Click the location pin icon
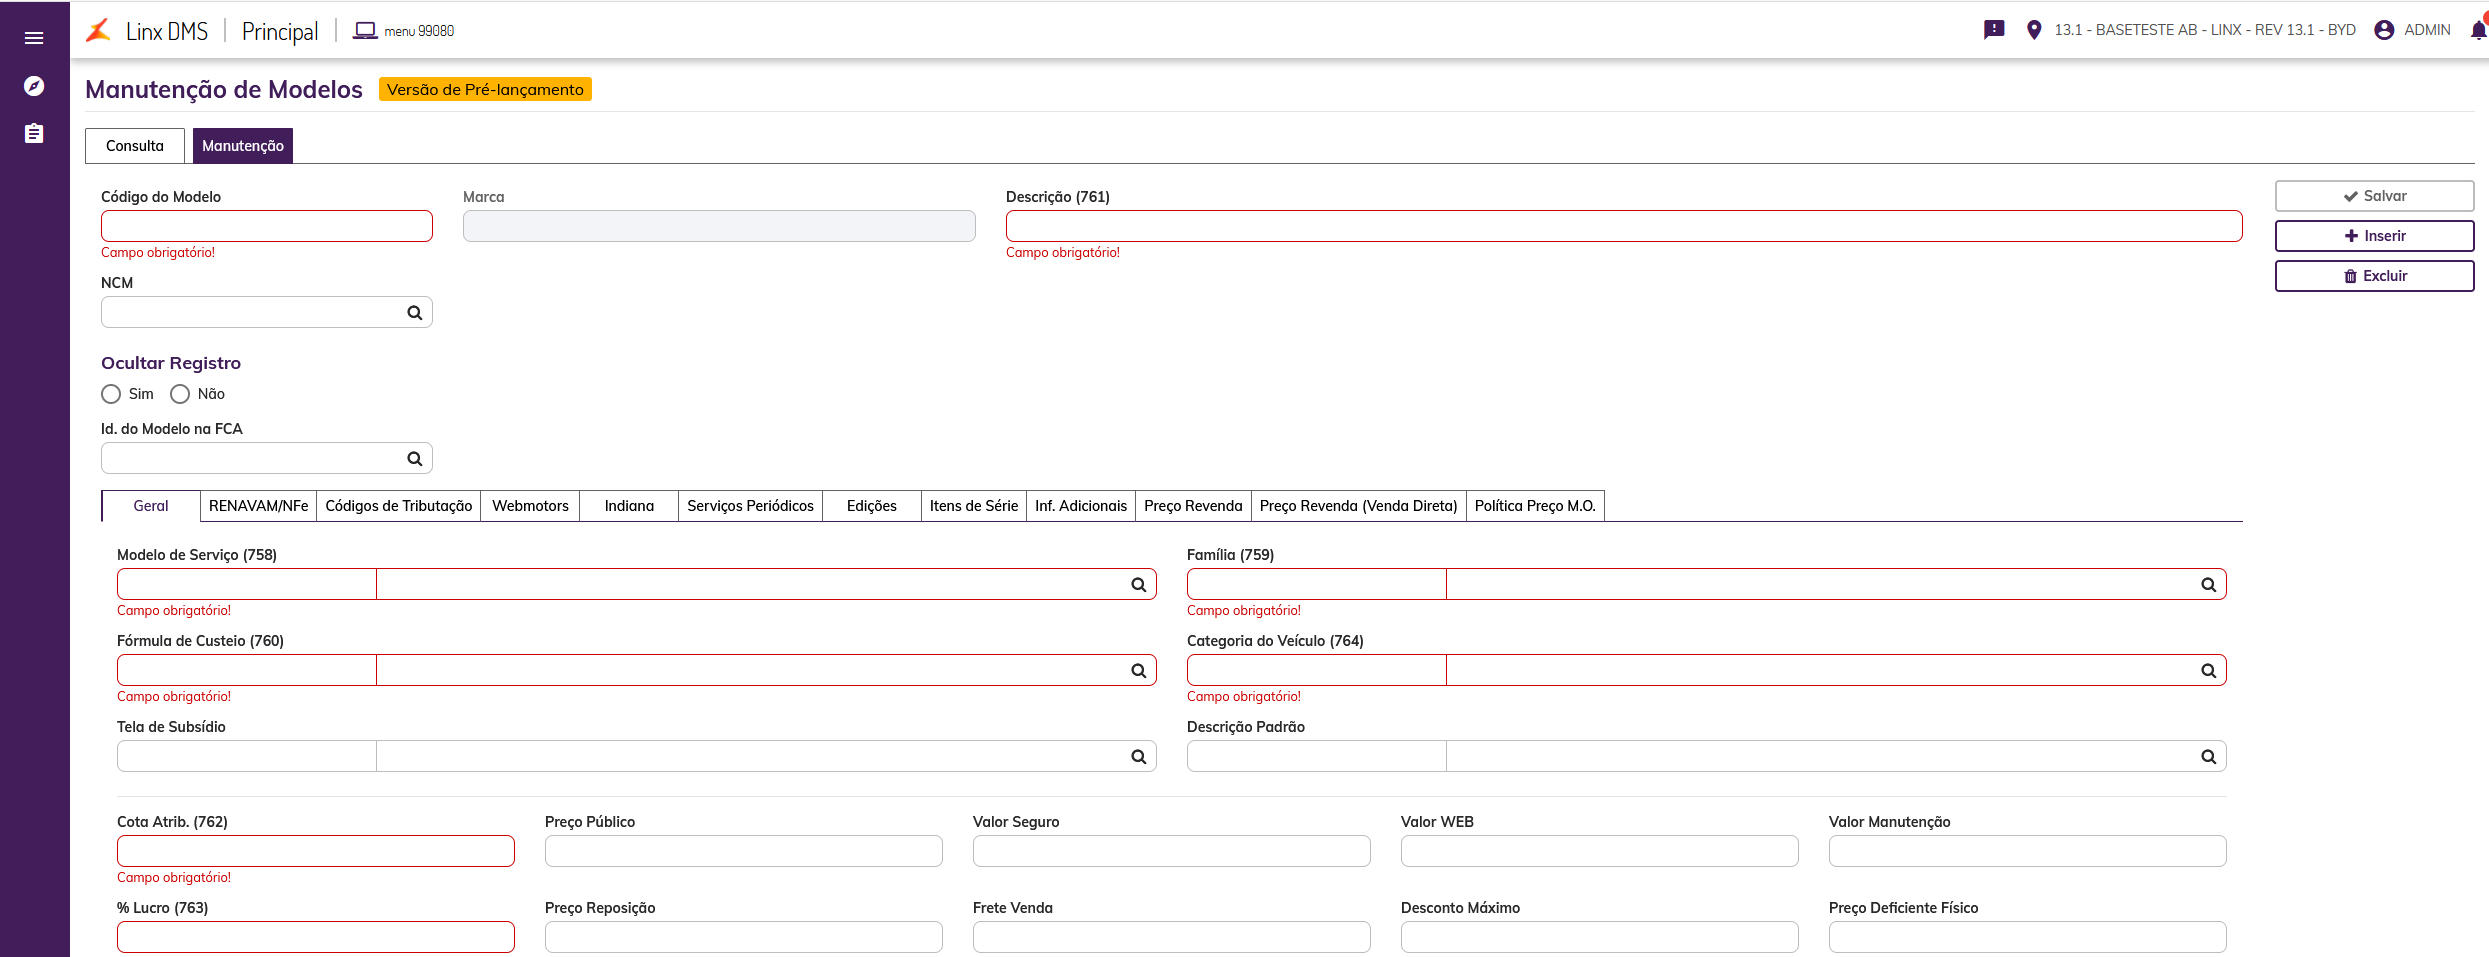This screenshot has height=957, width=2489. (2033, 30)
